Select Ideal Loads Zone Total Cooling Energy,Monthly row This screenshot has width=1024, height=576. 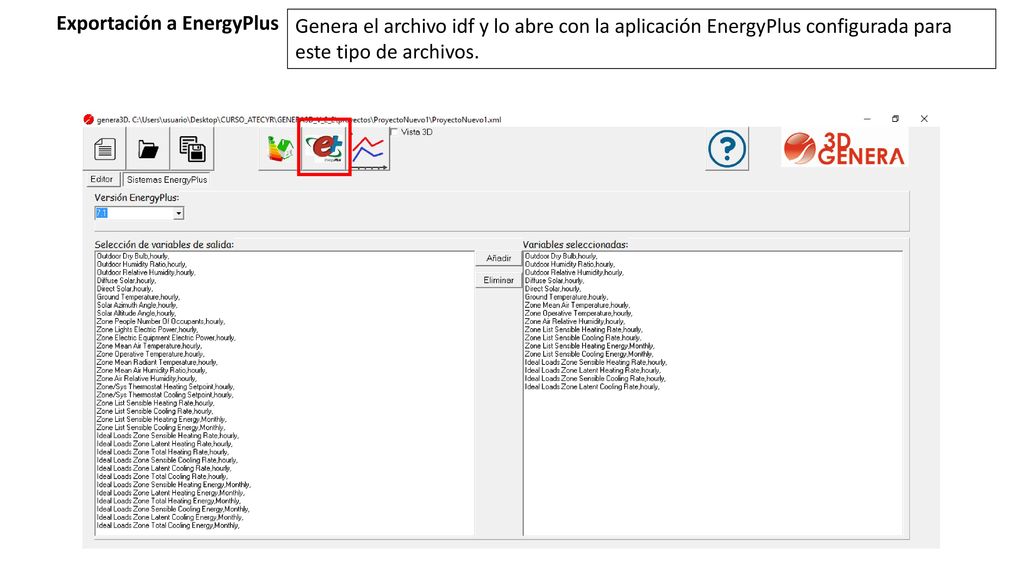(168, 526)
